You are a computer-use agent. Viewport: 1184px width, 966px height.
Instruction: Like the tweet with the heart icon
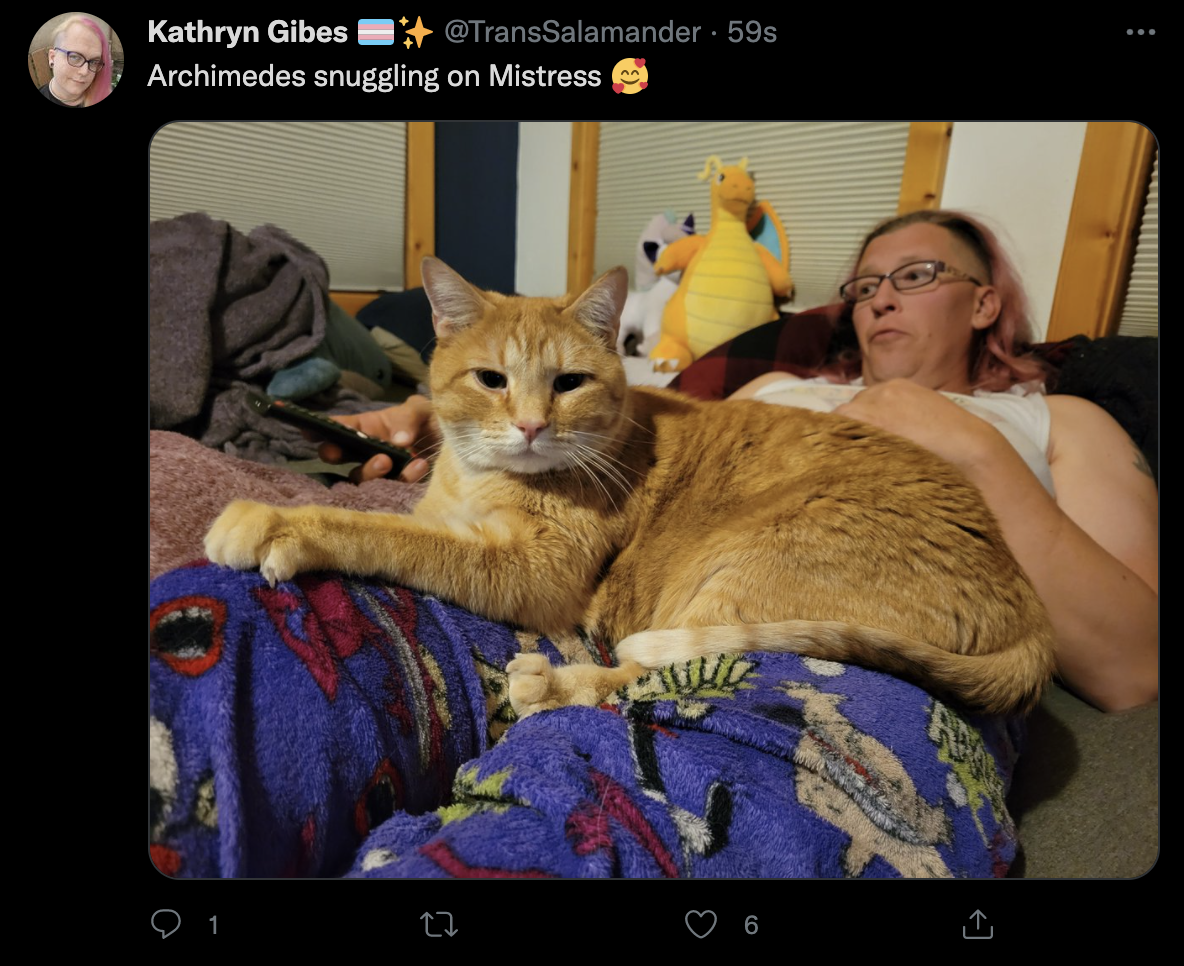point(701,924)
